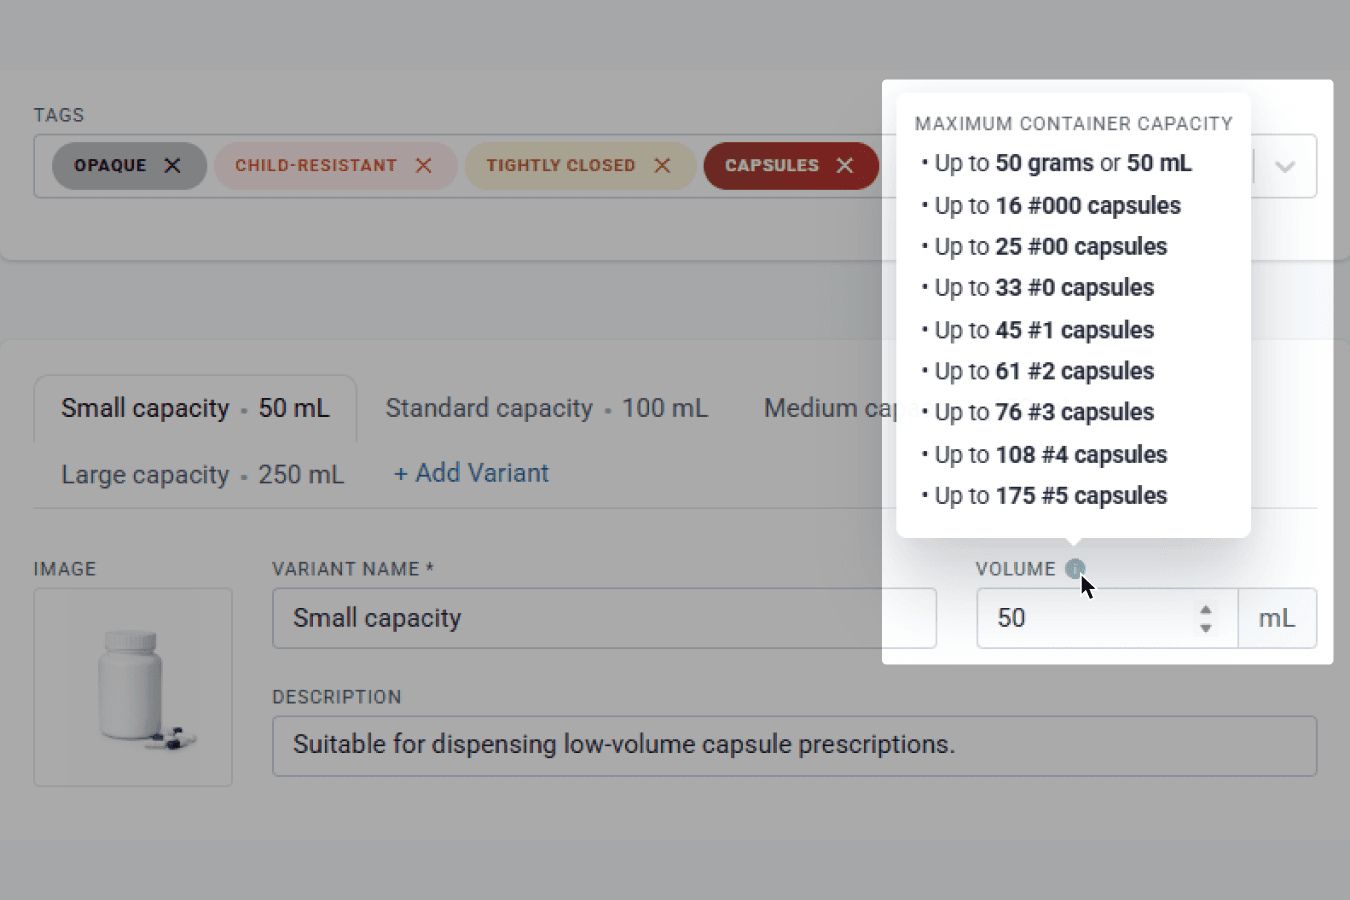Screen dimensions: 1350x900
Task: Decrease volume with the down arrow
Action: click(x=1206, y=628)
